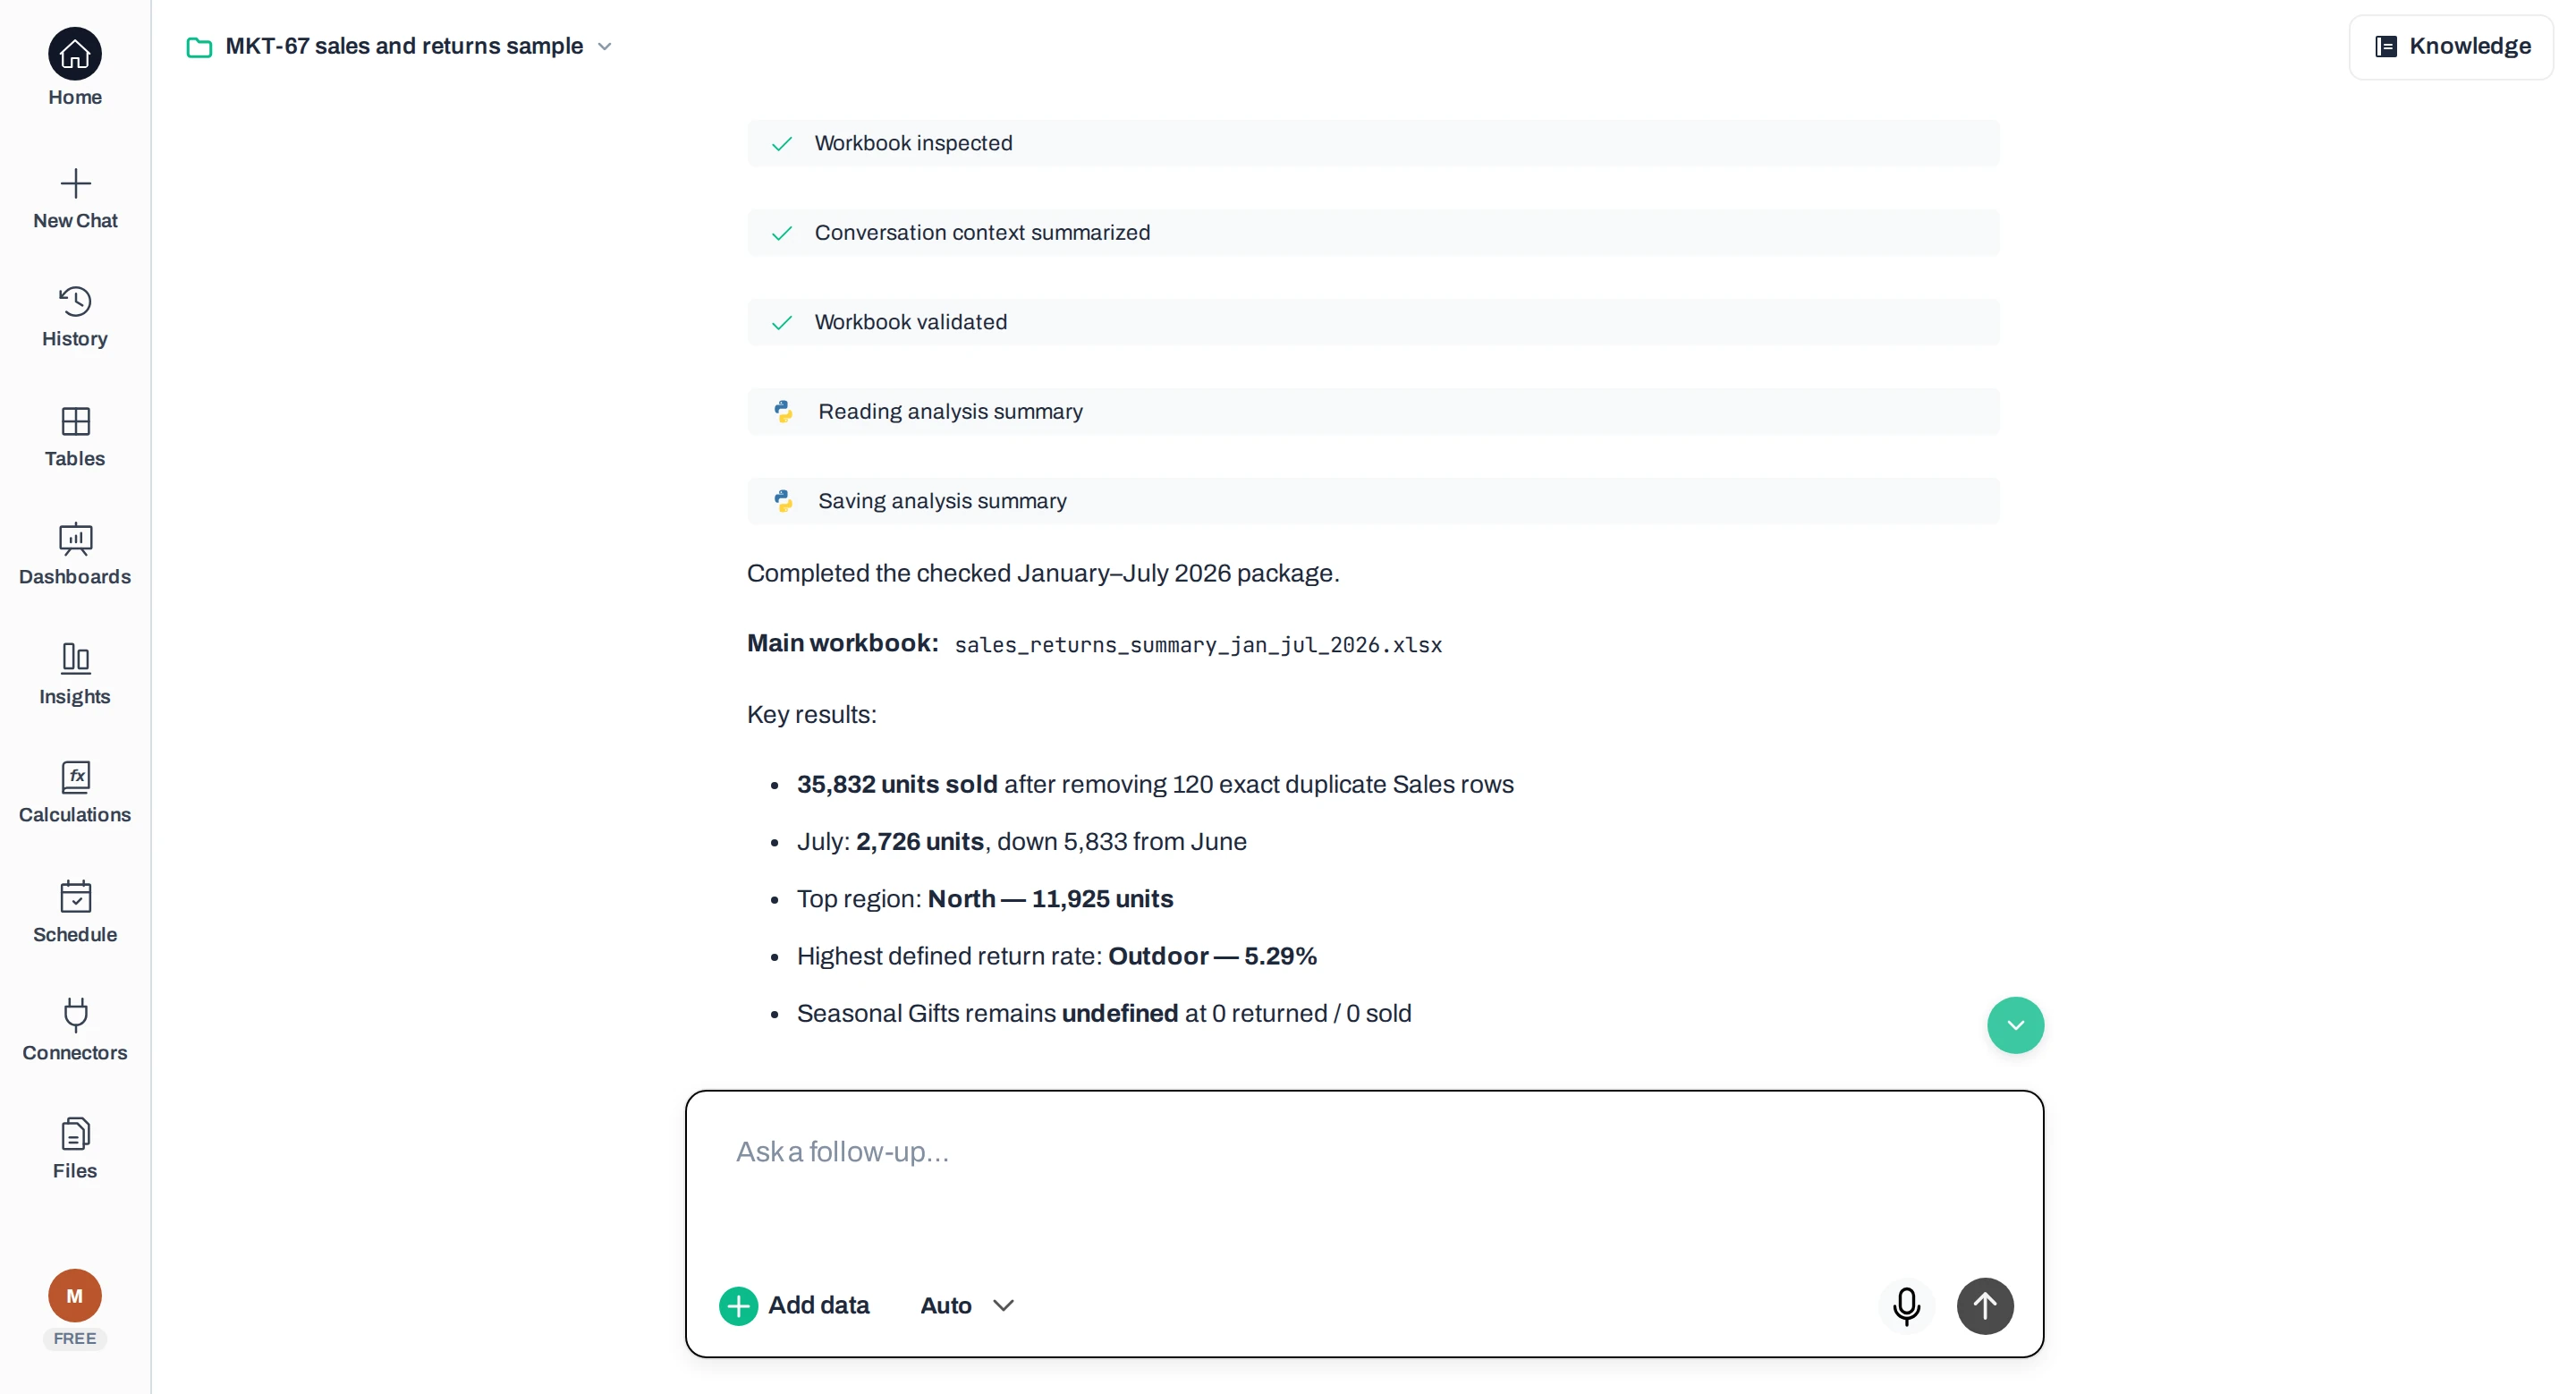Image resolution: width=2576 pixels, height=1394 pixels.
Task: Click the North — 11,925 units text
Action: (x=1050, y=899)
